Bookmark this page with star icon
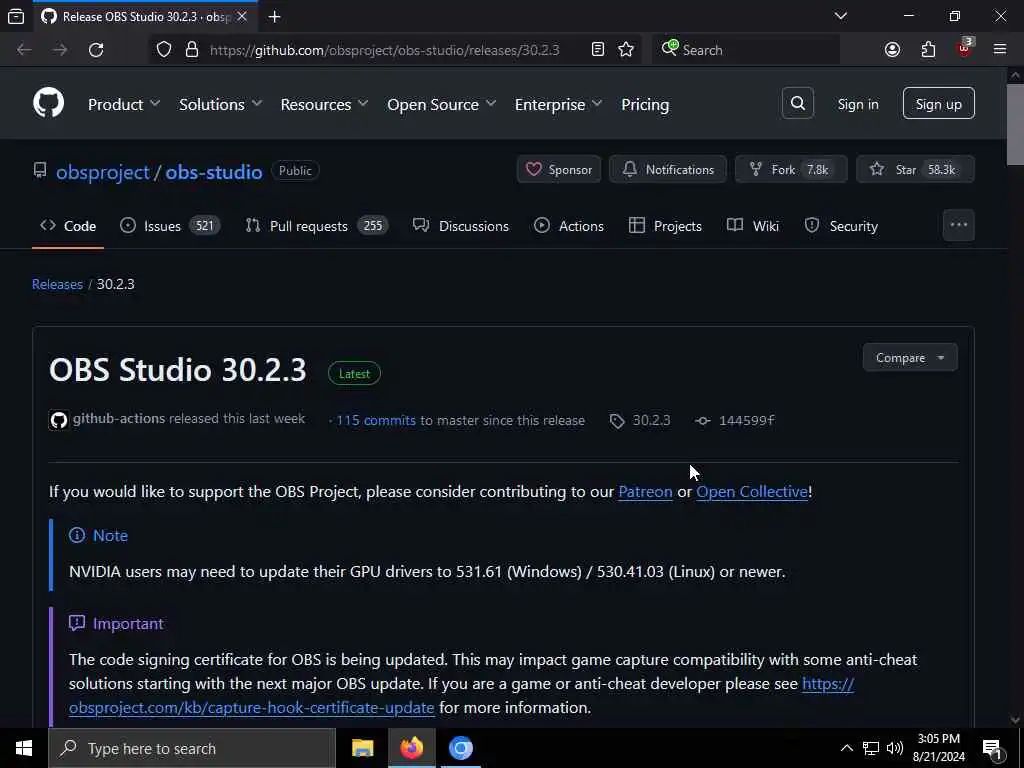The height and width of the screenshot is (768, 1024). [x=626, y=50]
